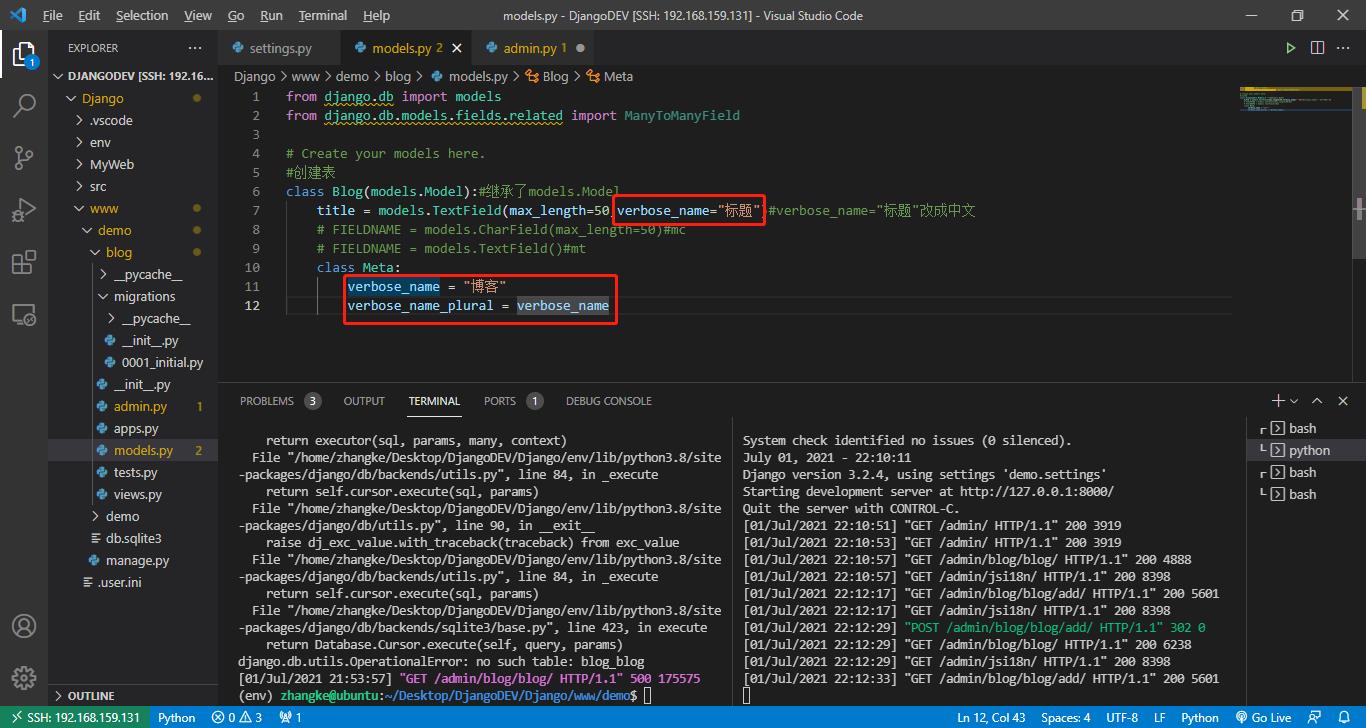Split the editor to the right
This screenshot has width=1366, height=728.
click(x=1317, y=48)
